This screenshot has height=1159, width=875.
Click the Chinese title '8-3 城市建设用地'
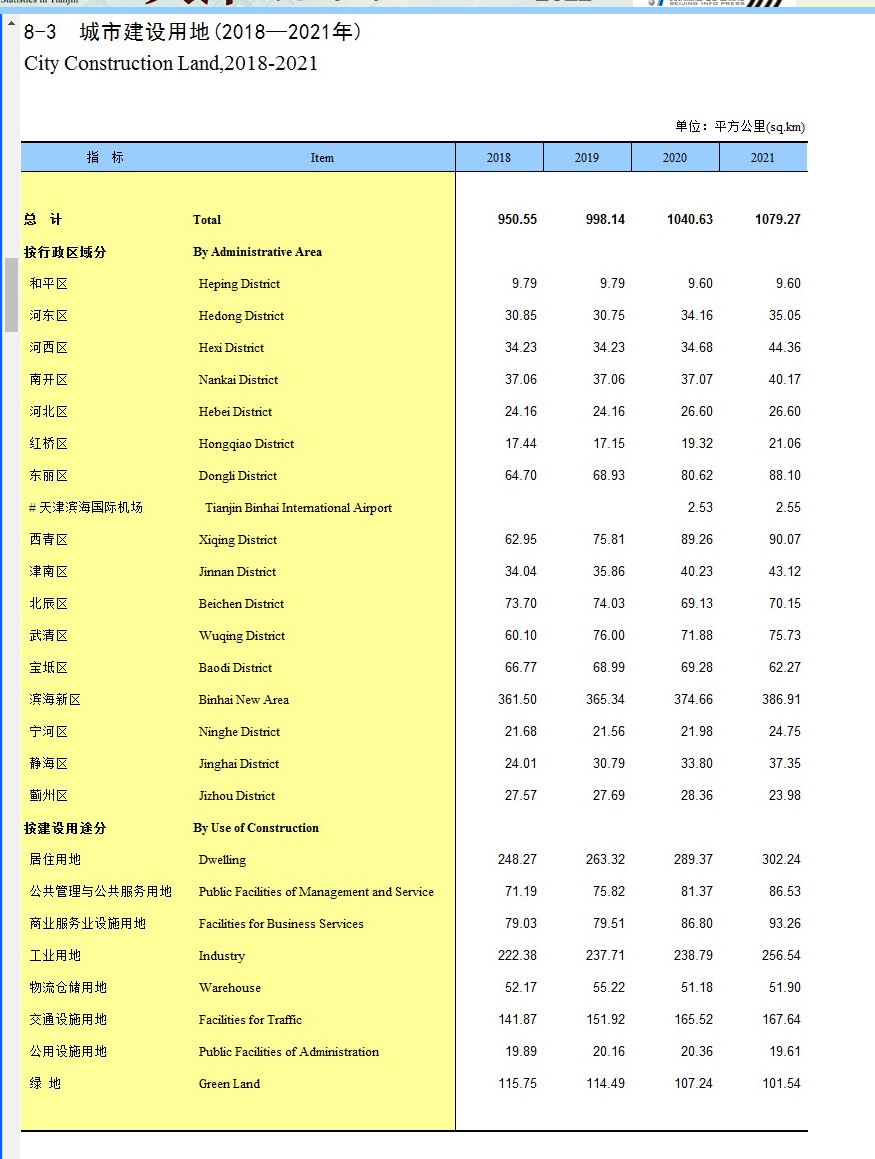click(x=116, y=32)
